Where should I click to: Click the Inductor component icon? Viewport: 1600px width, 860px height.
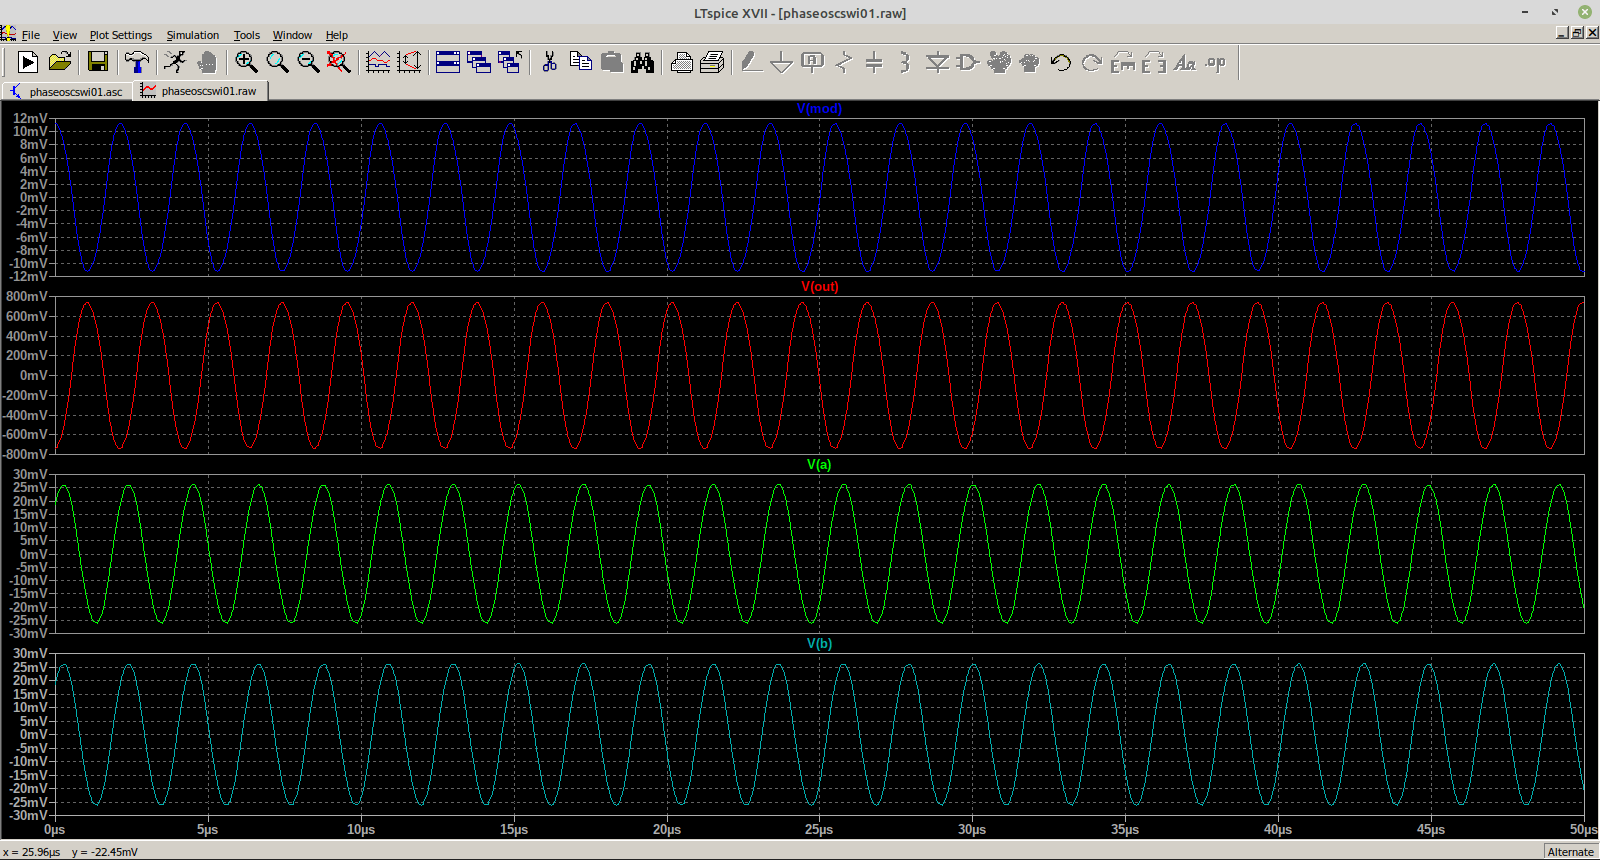[x=904, y=62]
